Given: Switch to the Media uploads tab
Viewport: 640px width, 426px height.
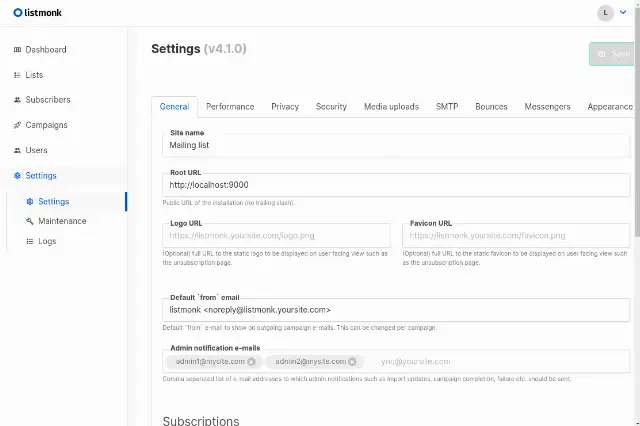Looking at the screenshot, I should pos(391,107).
